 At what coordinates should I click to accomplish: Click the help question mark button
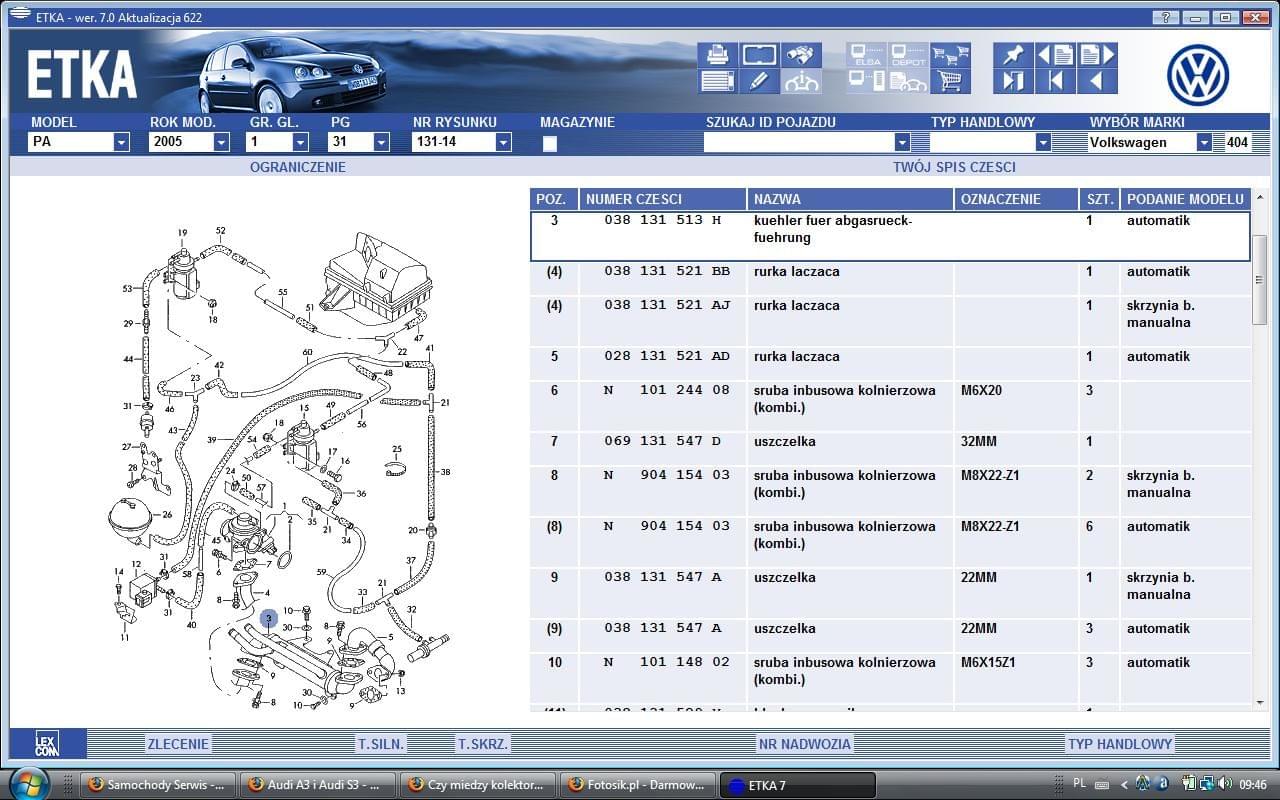point(1166,17)
